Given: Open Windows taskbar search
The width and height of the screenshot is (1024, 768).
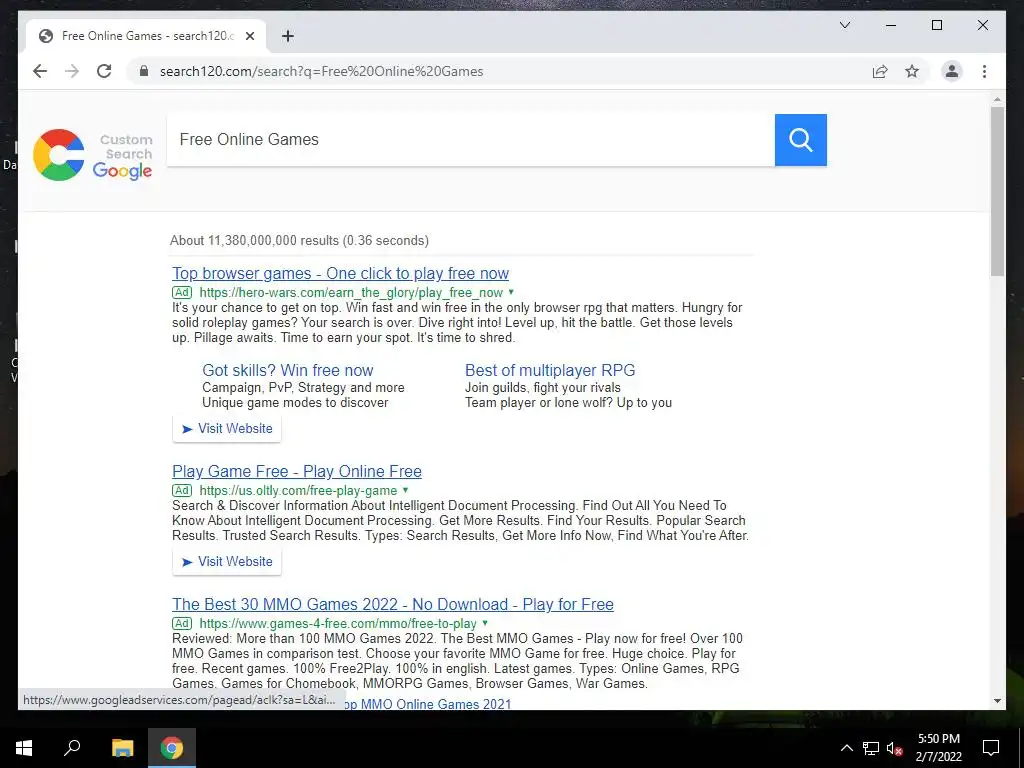Looking at the screenshot, I should (x=72, y=748).
